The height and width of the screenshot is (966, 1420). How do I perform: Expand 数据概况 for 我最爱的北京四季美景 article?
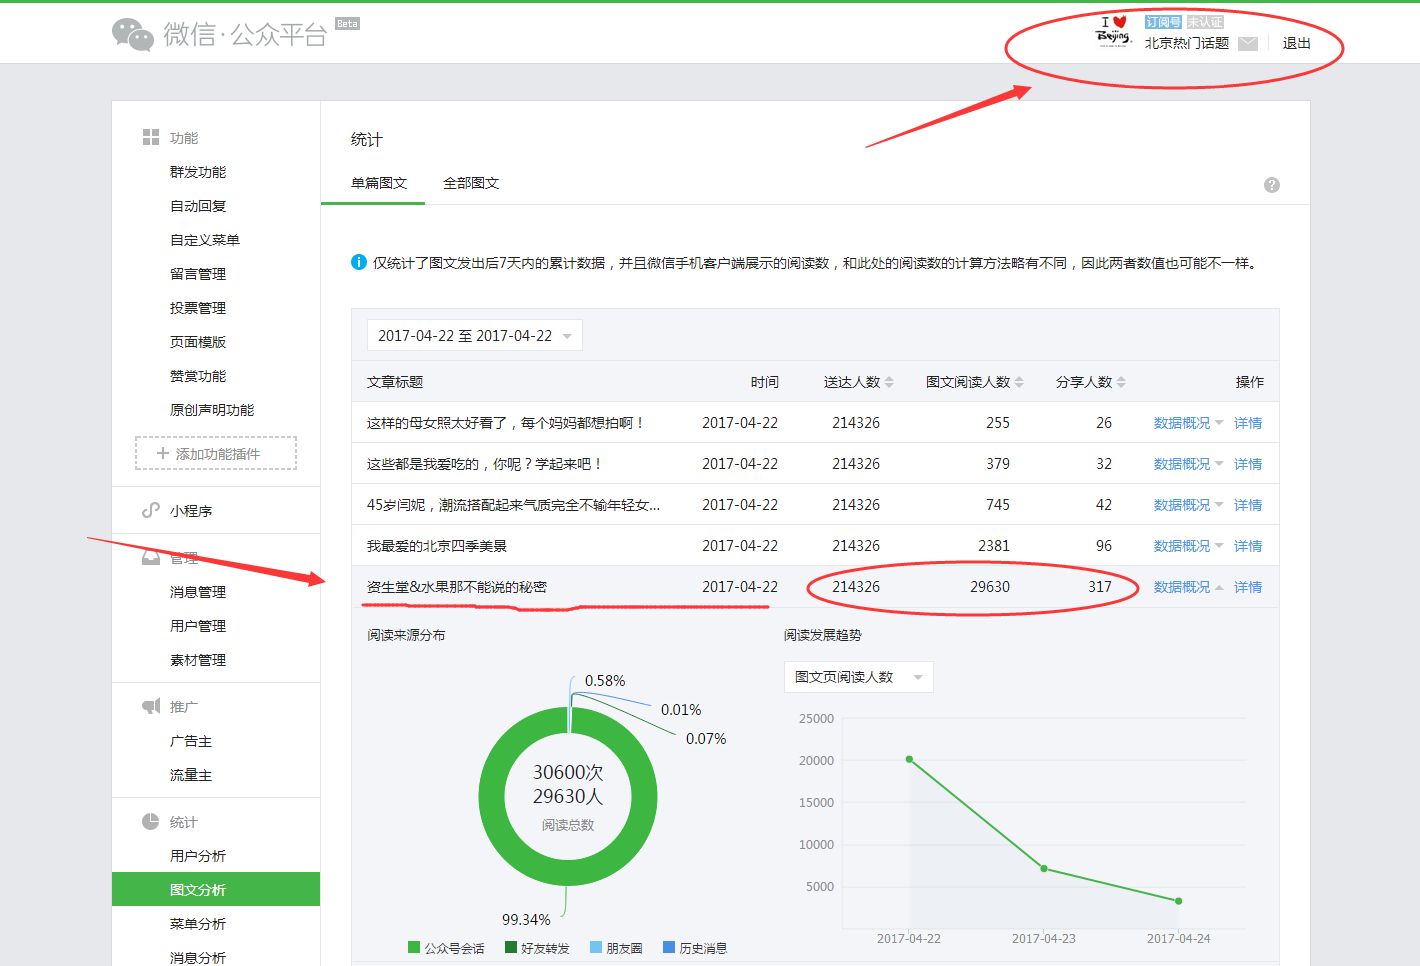pyautogui.click(x=1188, y=546)
